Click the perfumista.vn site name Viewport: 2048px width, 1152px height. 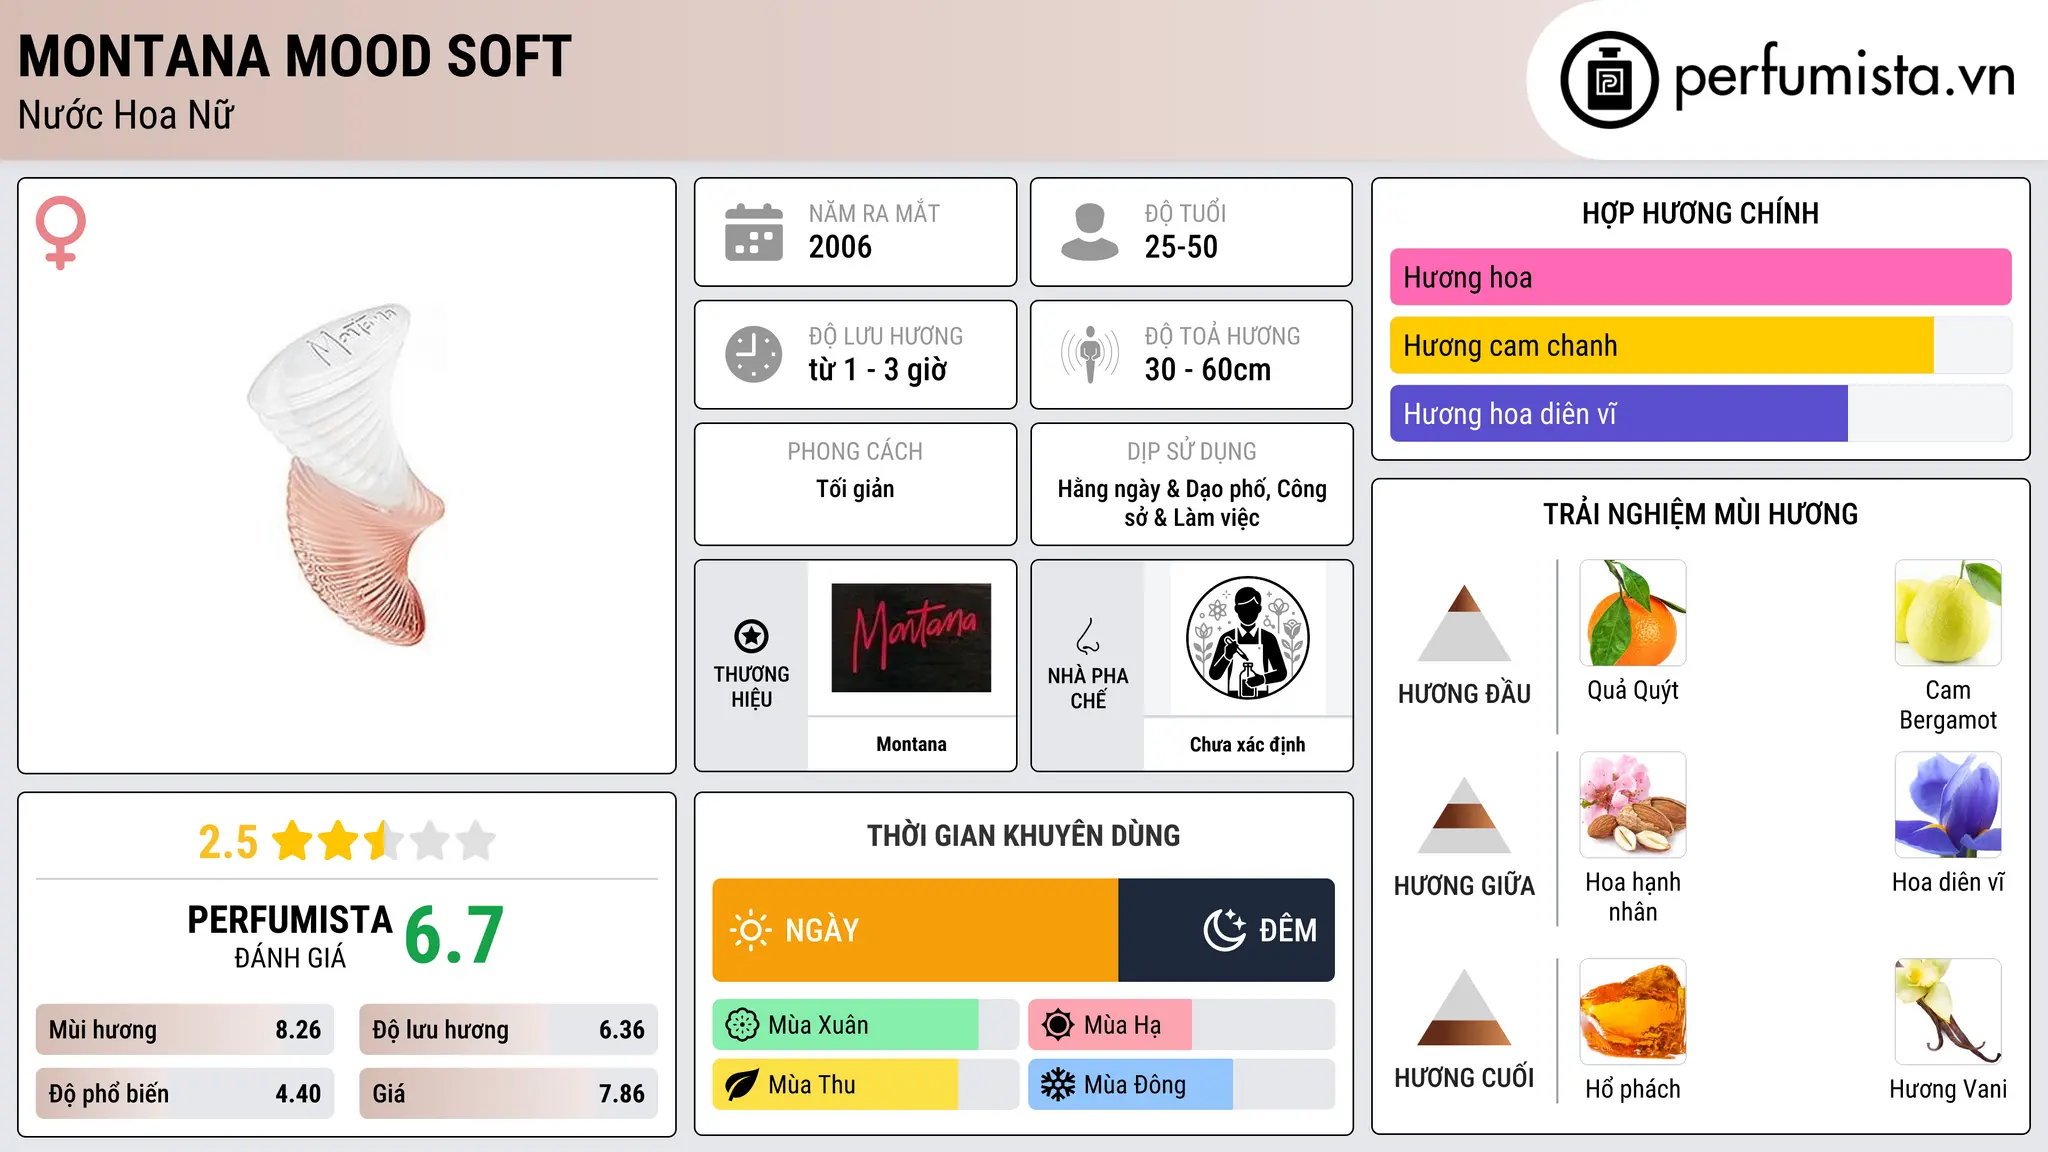click(1844, 77)
